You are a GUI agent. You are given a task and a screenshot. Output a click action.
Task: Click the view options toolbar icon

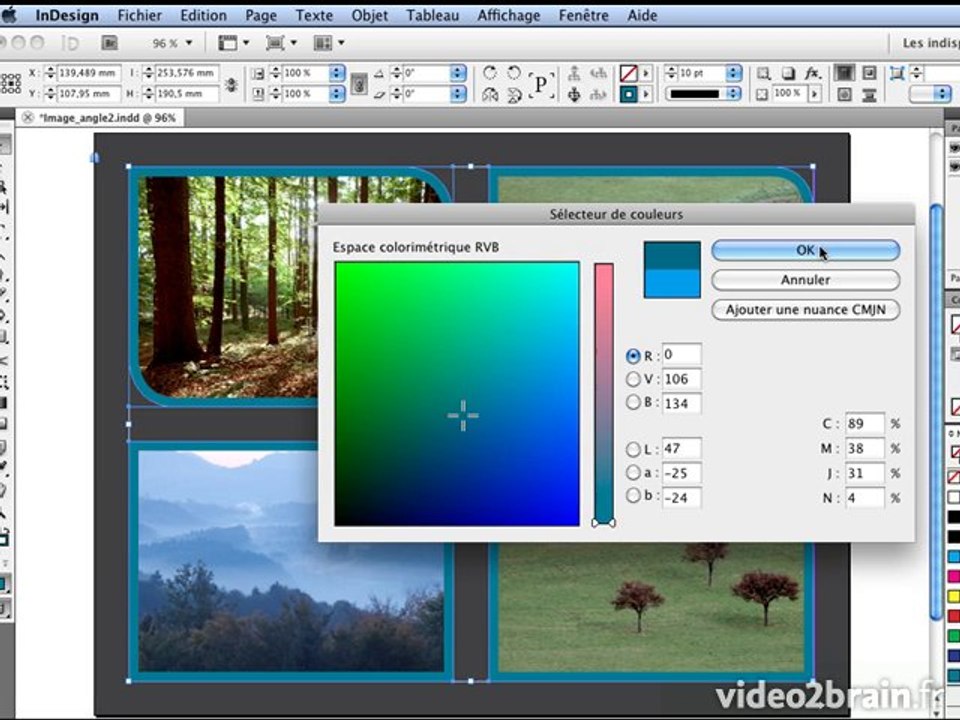pyautogui.click(x=228, y=43)
